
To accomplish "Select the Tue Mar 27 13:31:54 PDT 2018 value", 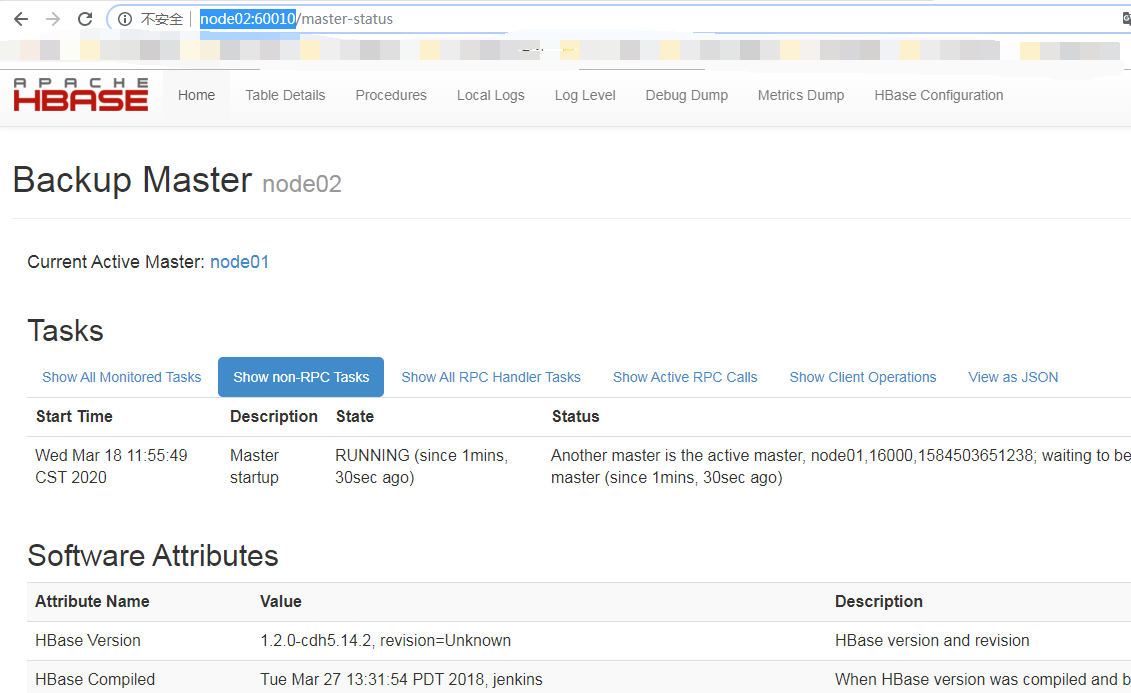I will 401,679.
